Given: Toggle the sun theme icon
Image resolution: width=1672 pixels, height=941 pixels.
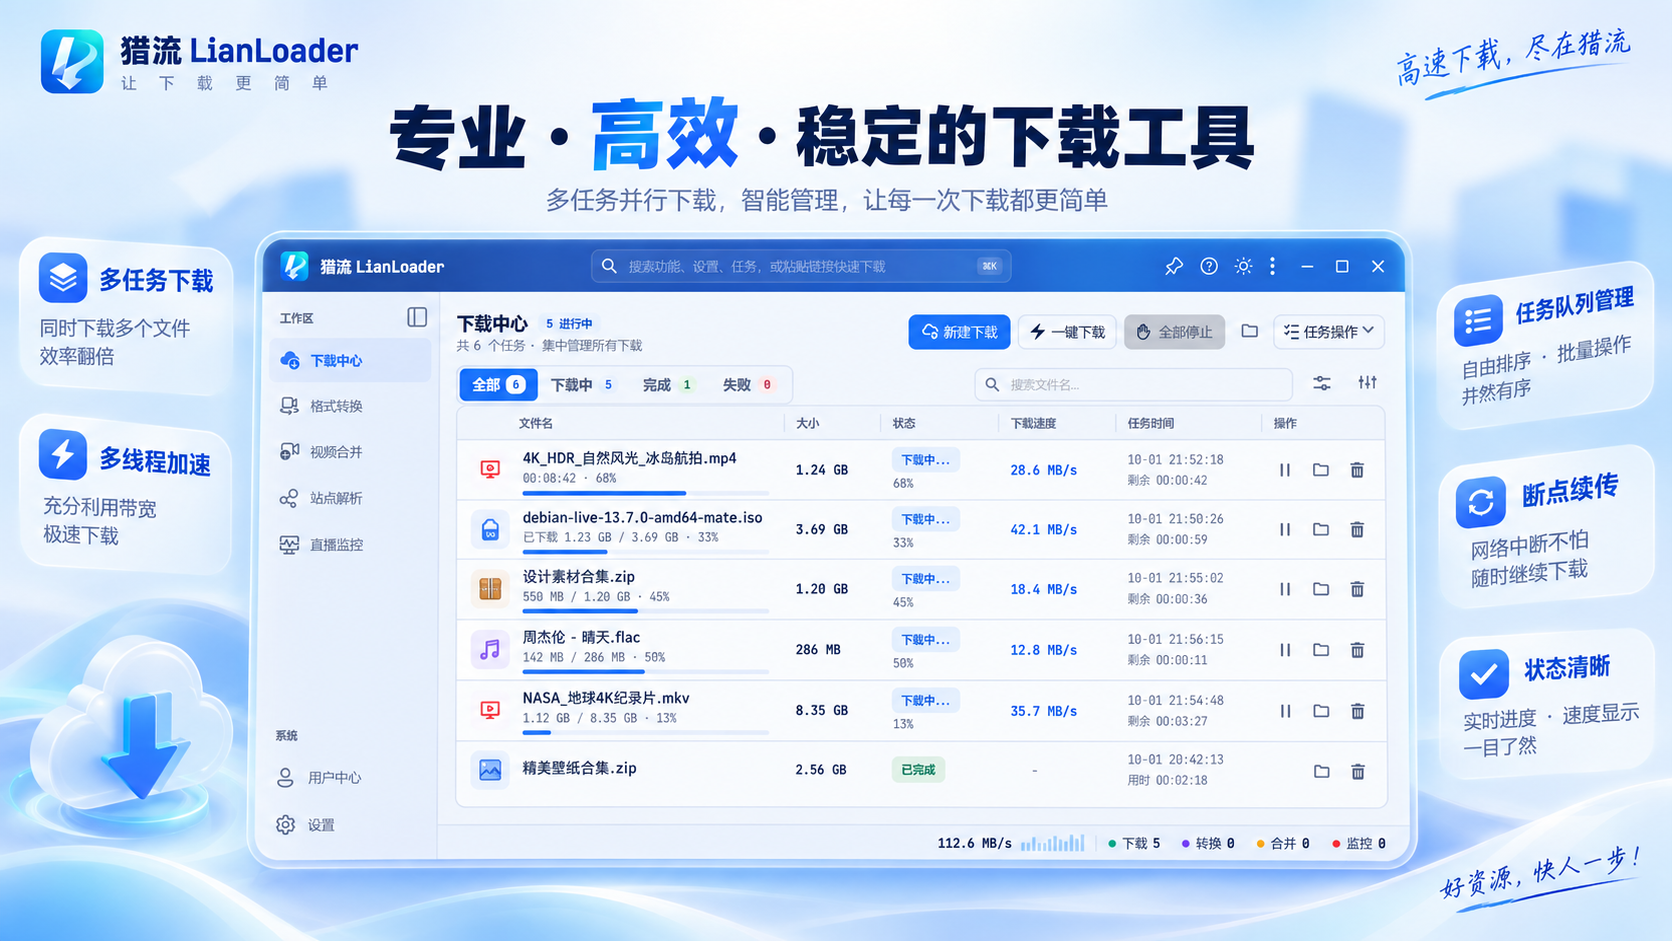Looking at the screenshot, I should (x=1243, y=266).
